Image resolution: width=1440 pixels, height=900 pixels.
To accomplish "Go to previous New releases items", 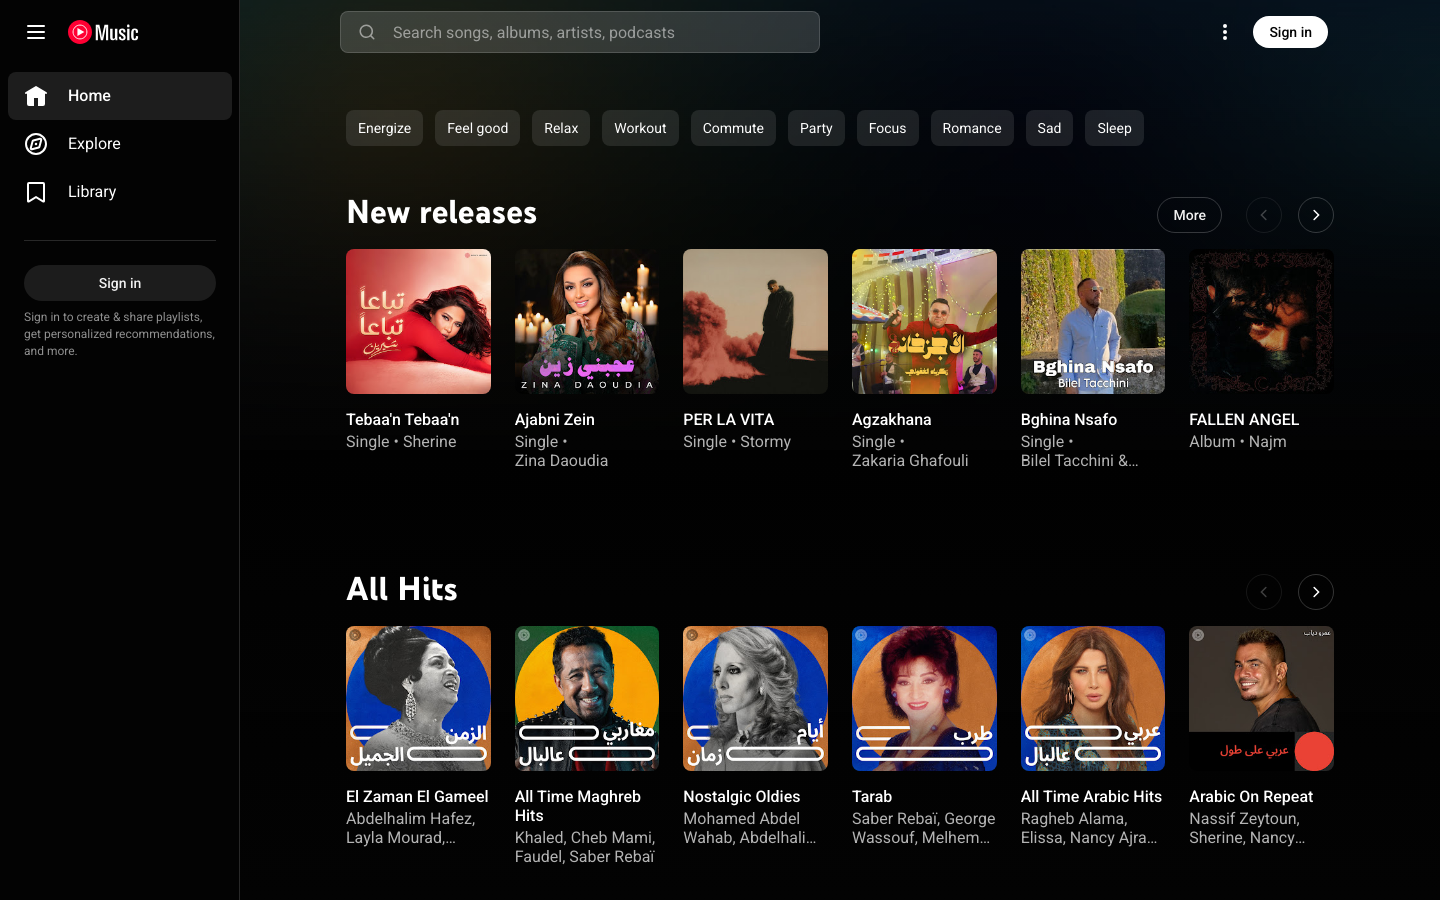I will (x=1264, y=215).
